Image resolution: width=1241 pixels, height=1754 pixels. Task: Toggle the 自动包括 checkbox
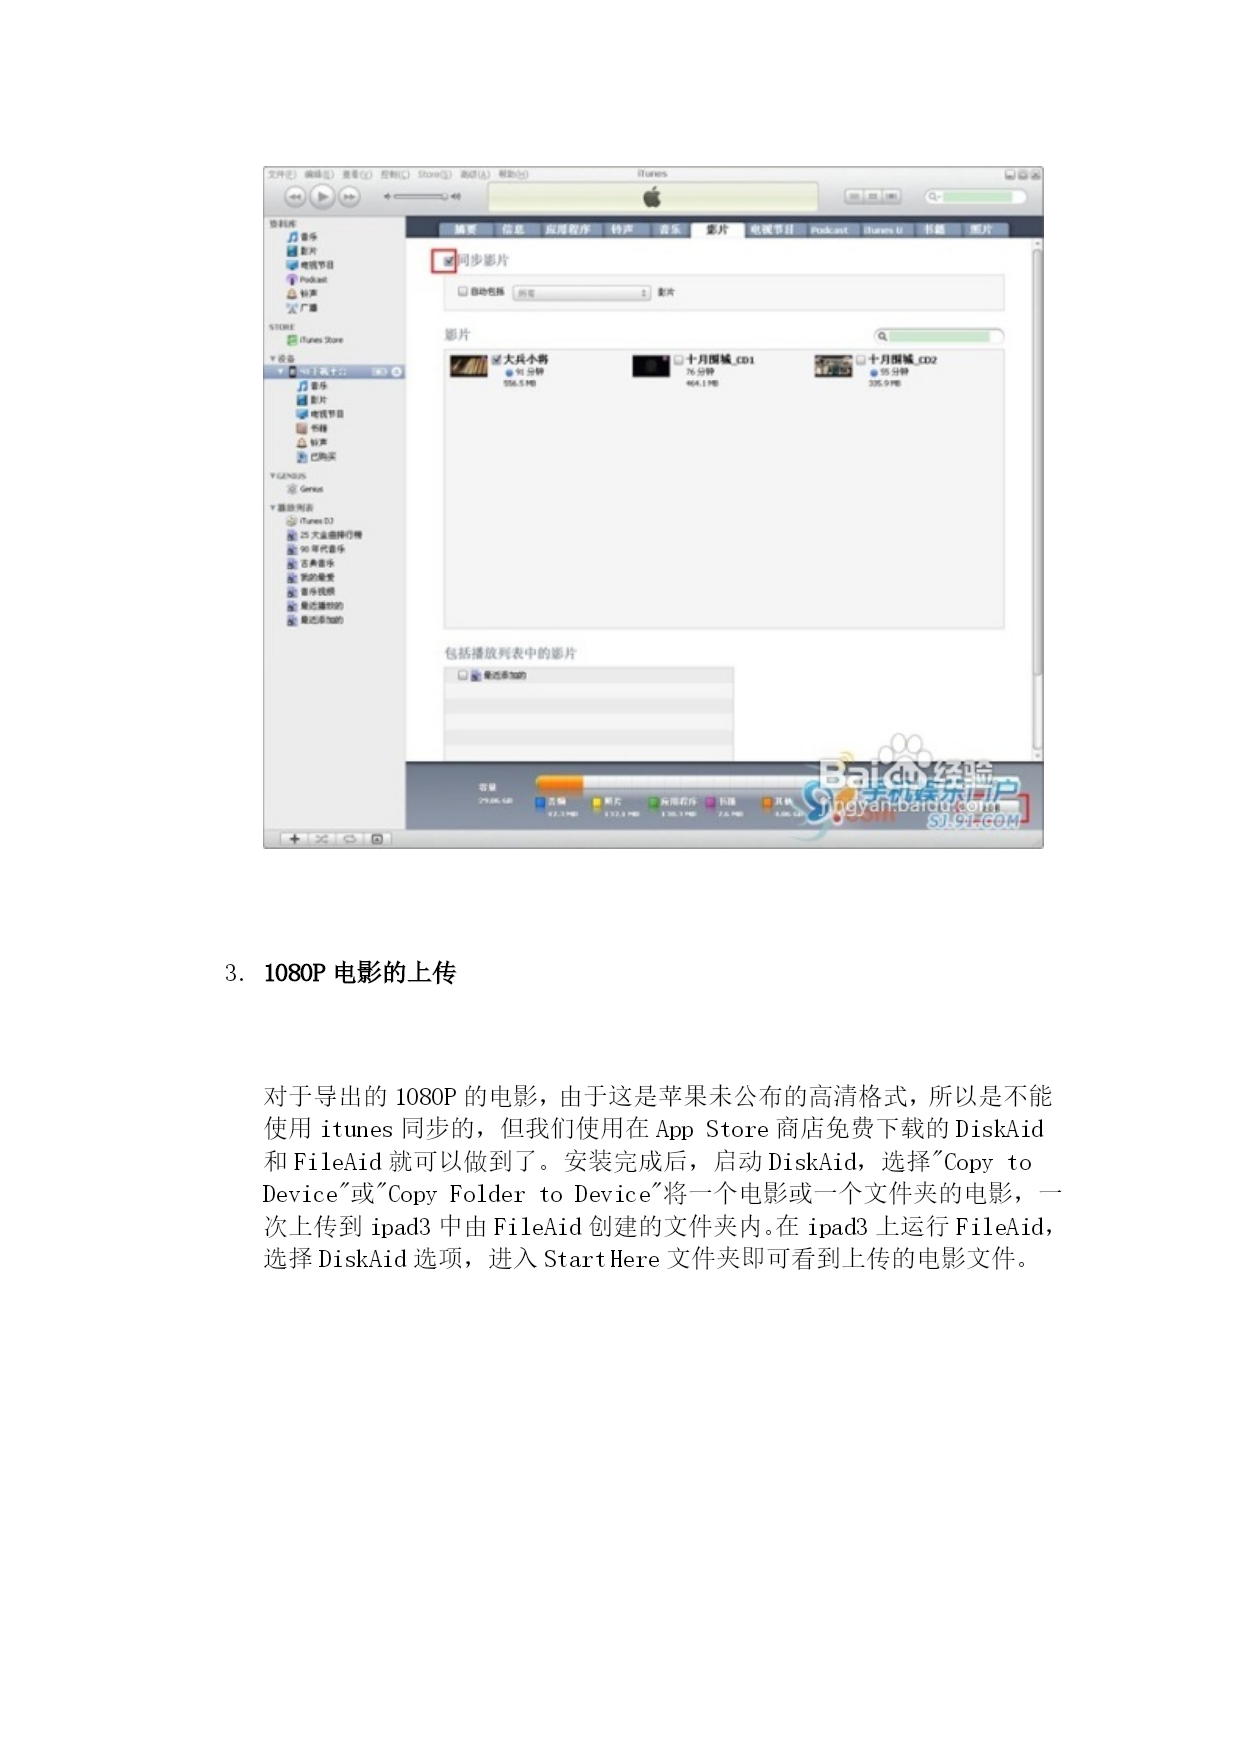point(462,292)
